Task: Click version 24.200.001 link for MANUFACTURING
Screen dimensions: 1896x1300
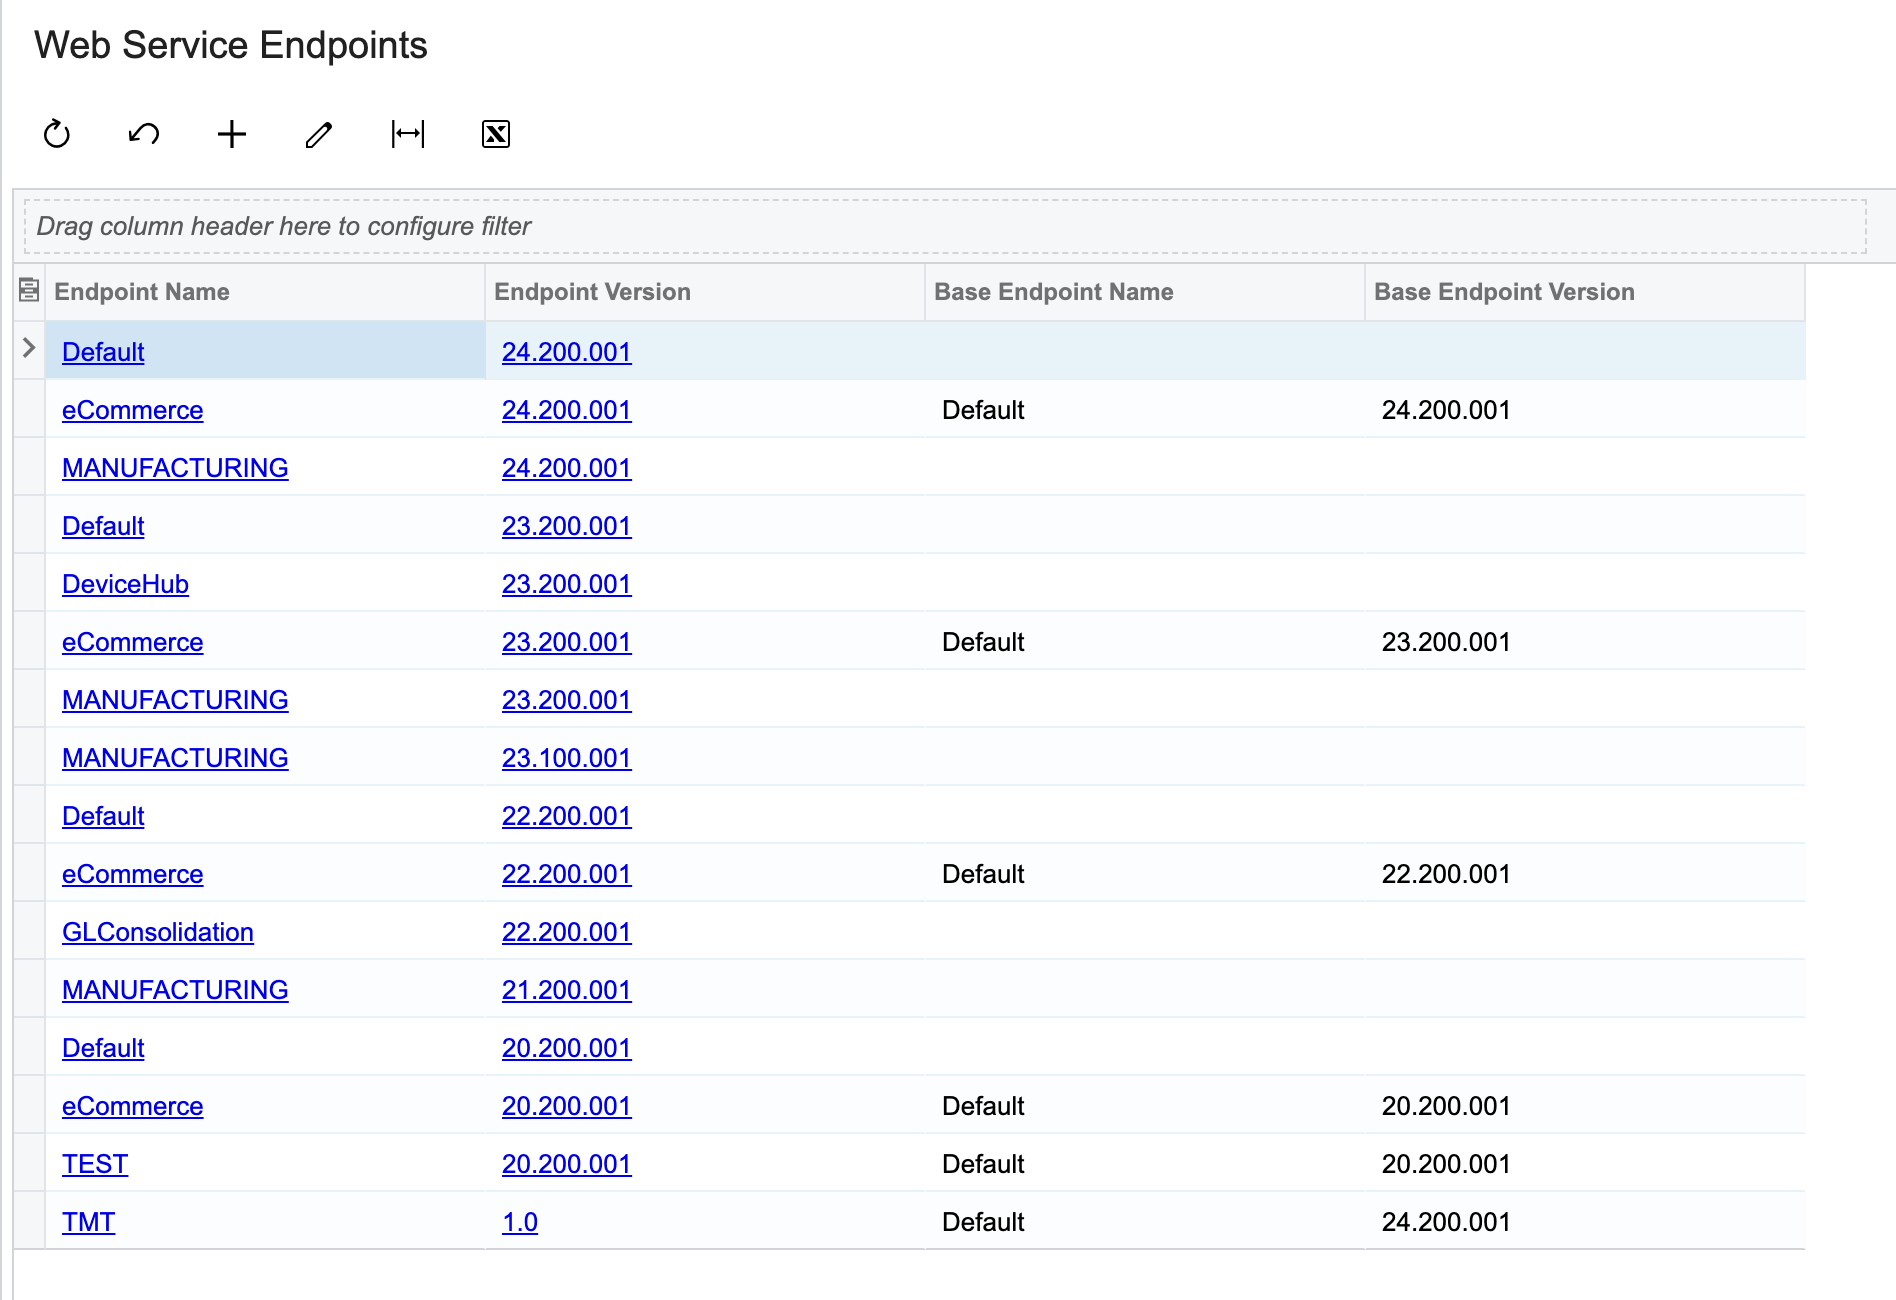Action: point(566,468)
